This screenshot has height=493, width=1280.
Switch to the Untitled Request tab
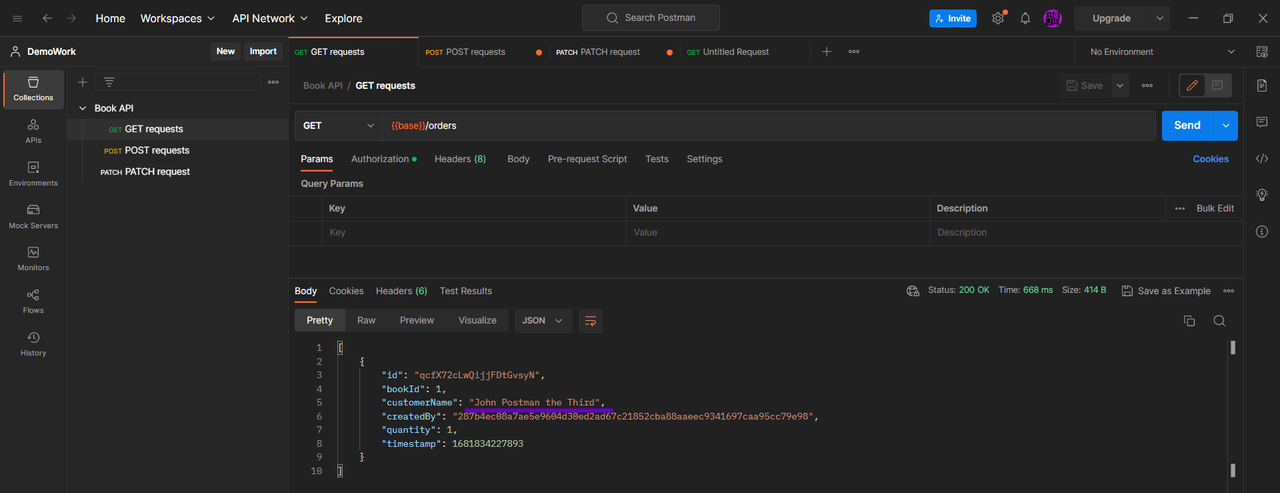(x=746, y=52)
